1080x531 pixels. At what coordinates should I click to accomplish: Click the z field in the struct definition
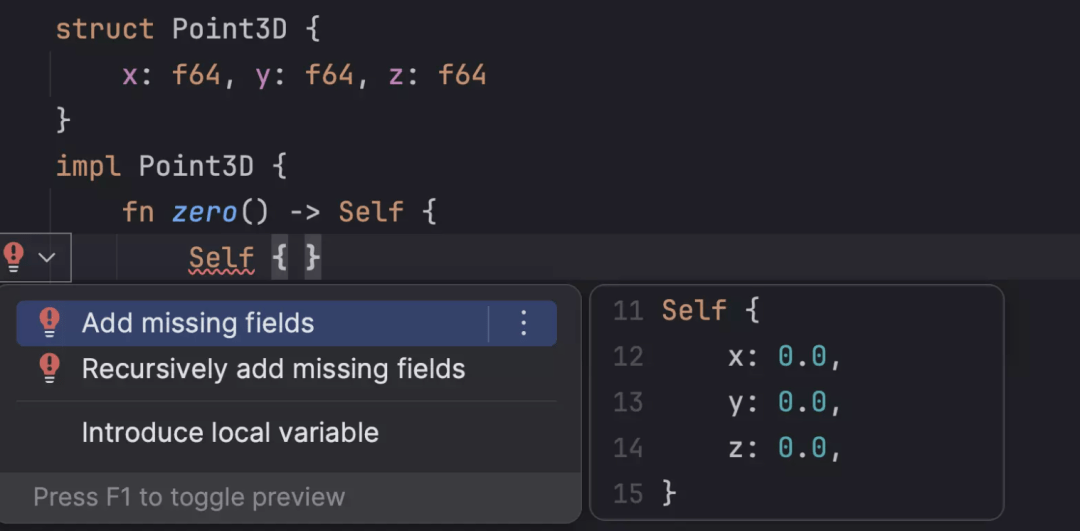click(395, 74)
